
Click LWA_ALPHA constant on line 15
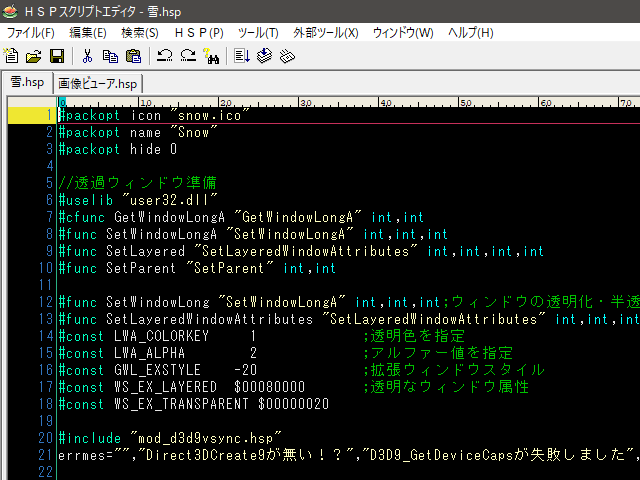150,353
